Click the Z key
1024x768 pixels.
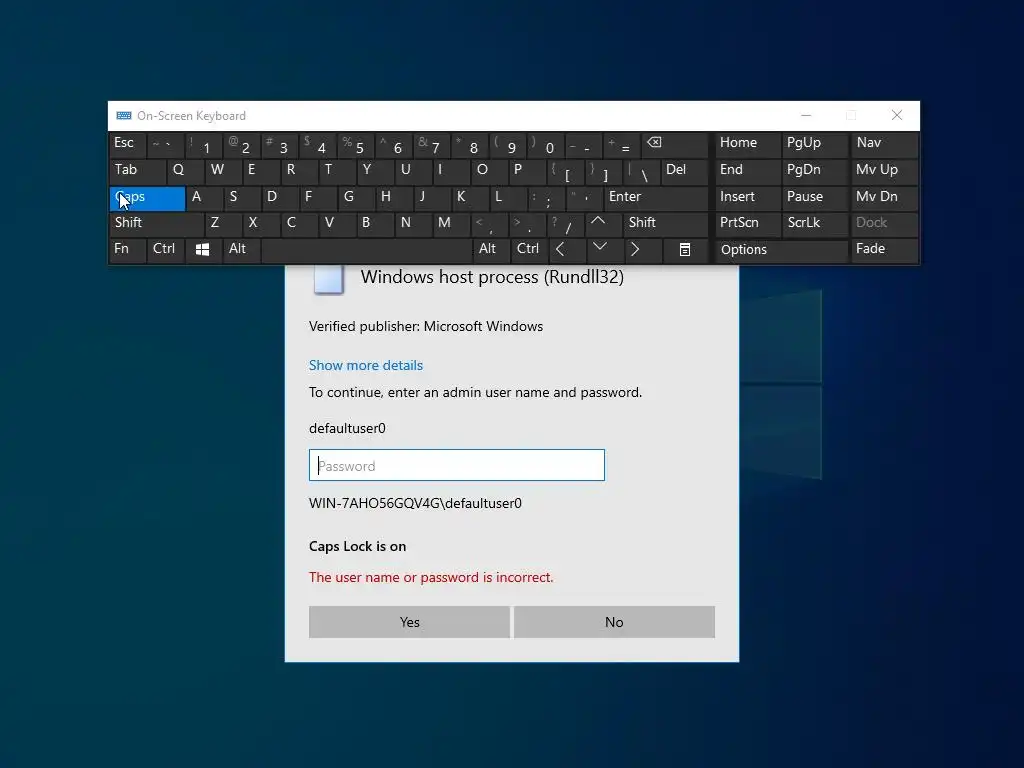pos(223,224)
